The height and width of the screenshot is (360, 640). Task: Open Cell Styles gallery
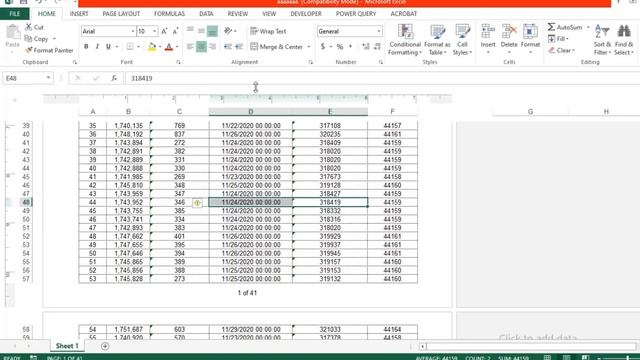click(x=462, y=40)
